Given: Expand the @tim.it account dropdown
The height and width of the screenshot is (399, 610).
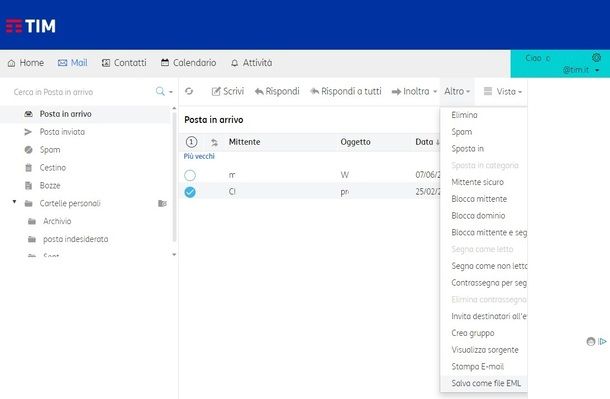Looking at the screenshot, I should pos(597,70).
